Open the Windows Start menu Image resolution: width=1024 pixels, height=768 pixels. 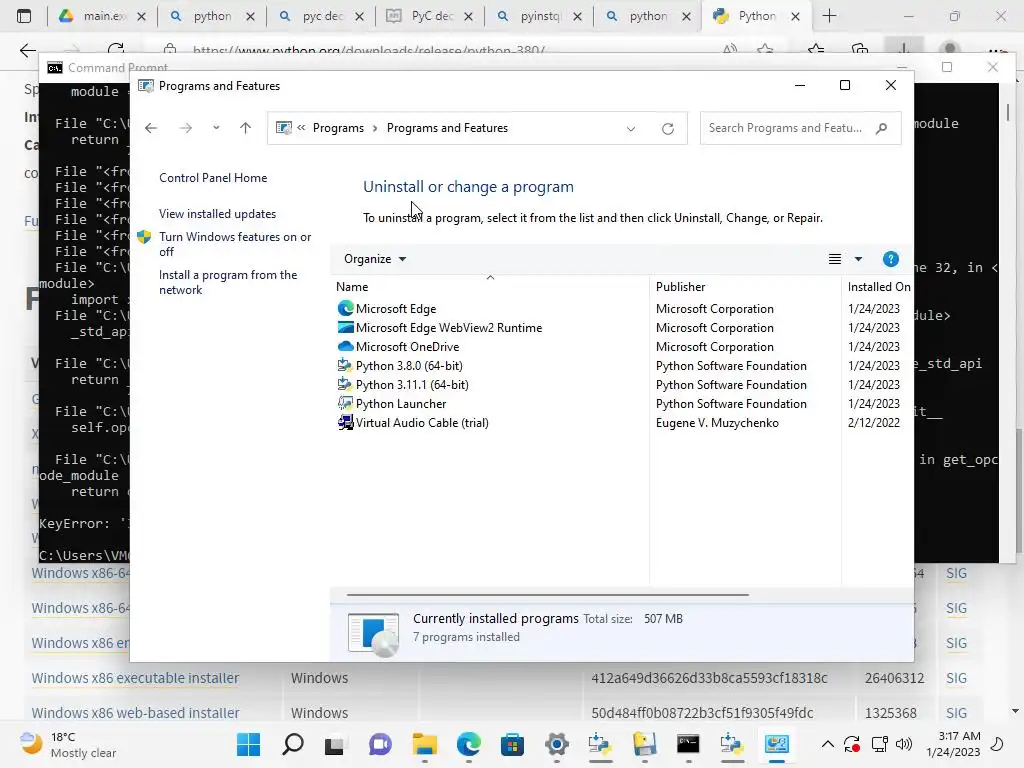(248, 744)
